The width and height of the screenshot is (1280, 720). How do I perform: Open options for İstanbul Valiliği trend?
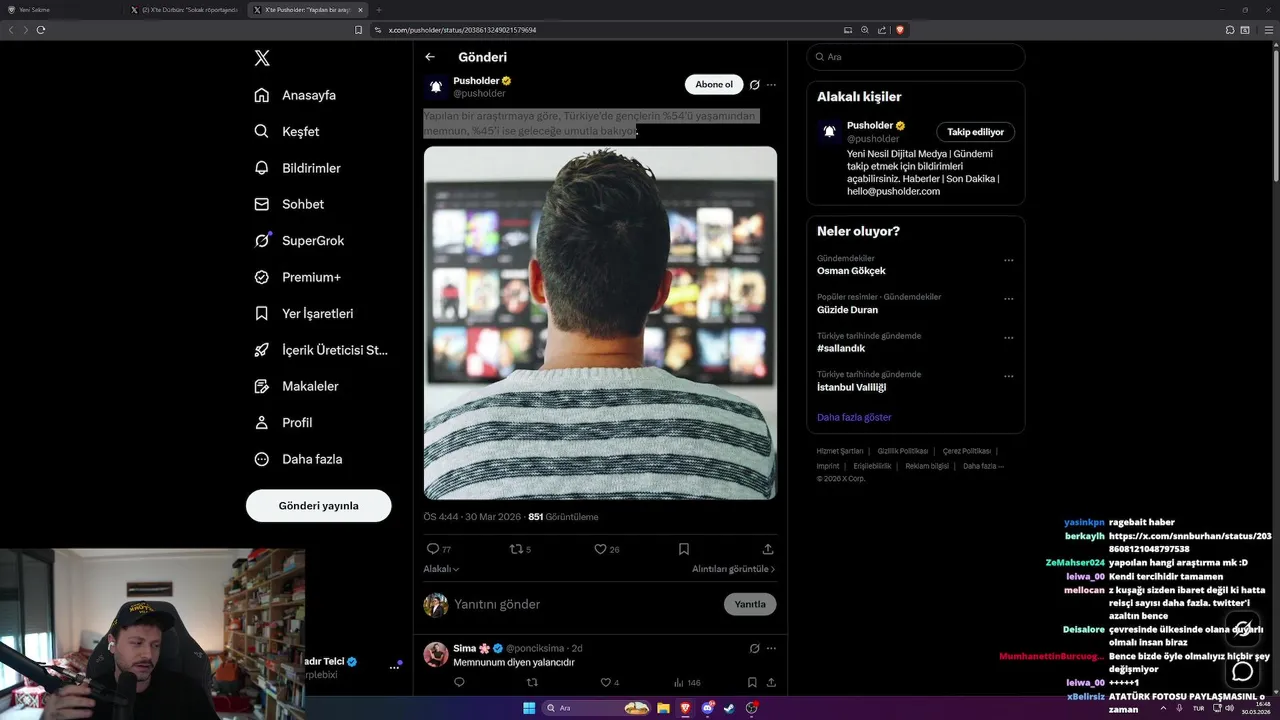tap(1008, 376)
